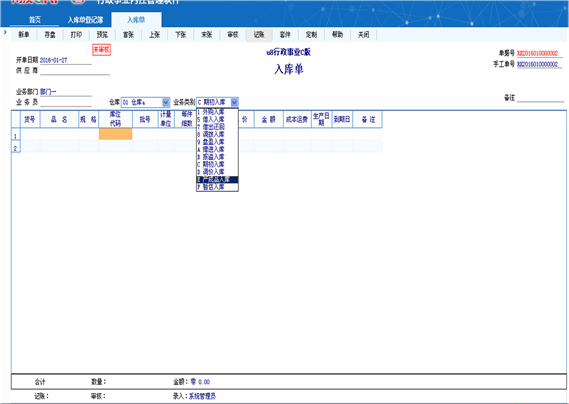Click the 业务部门 field showing 部门一
The image size is (569, 404).
(65, 92)
